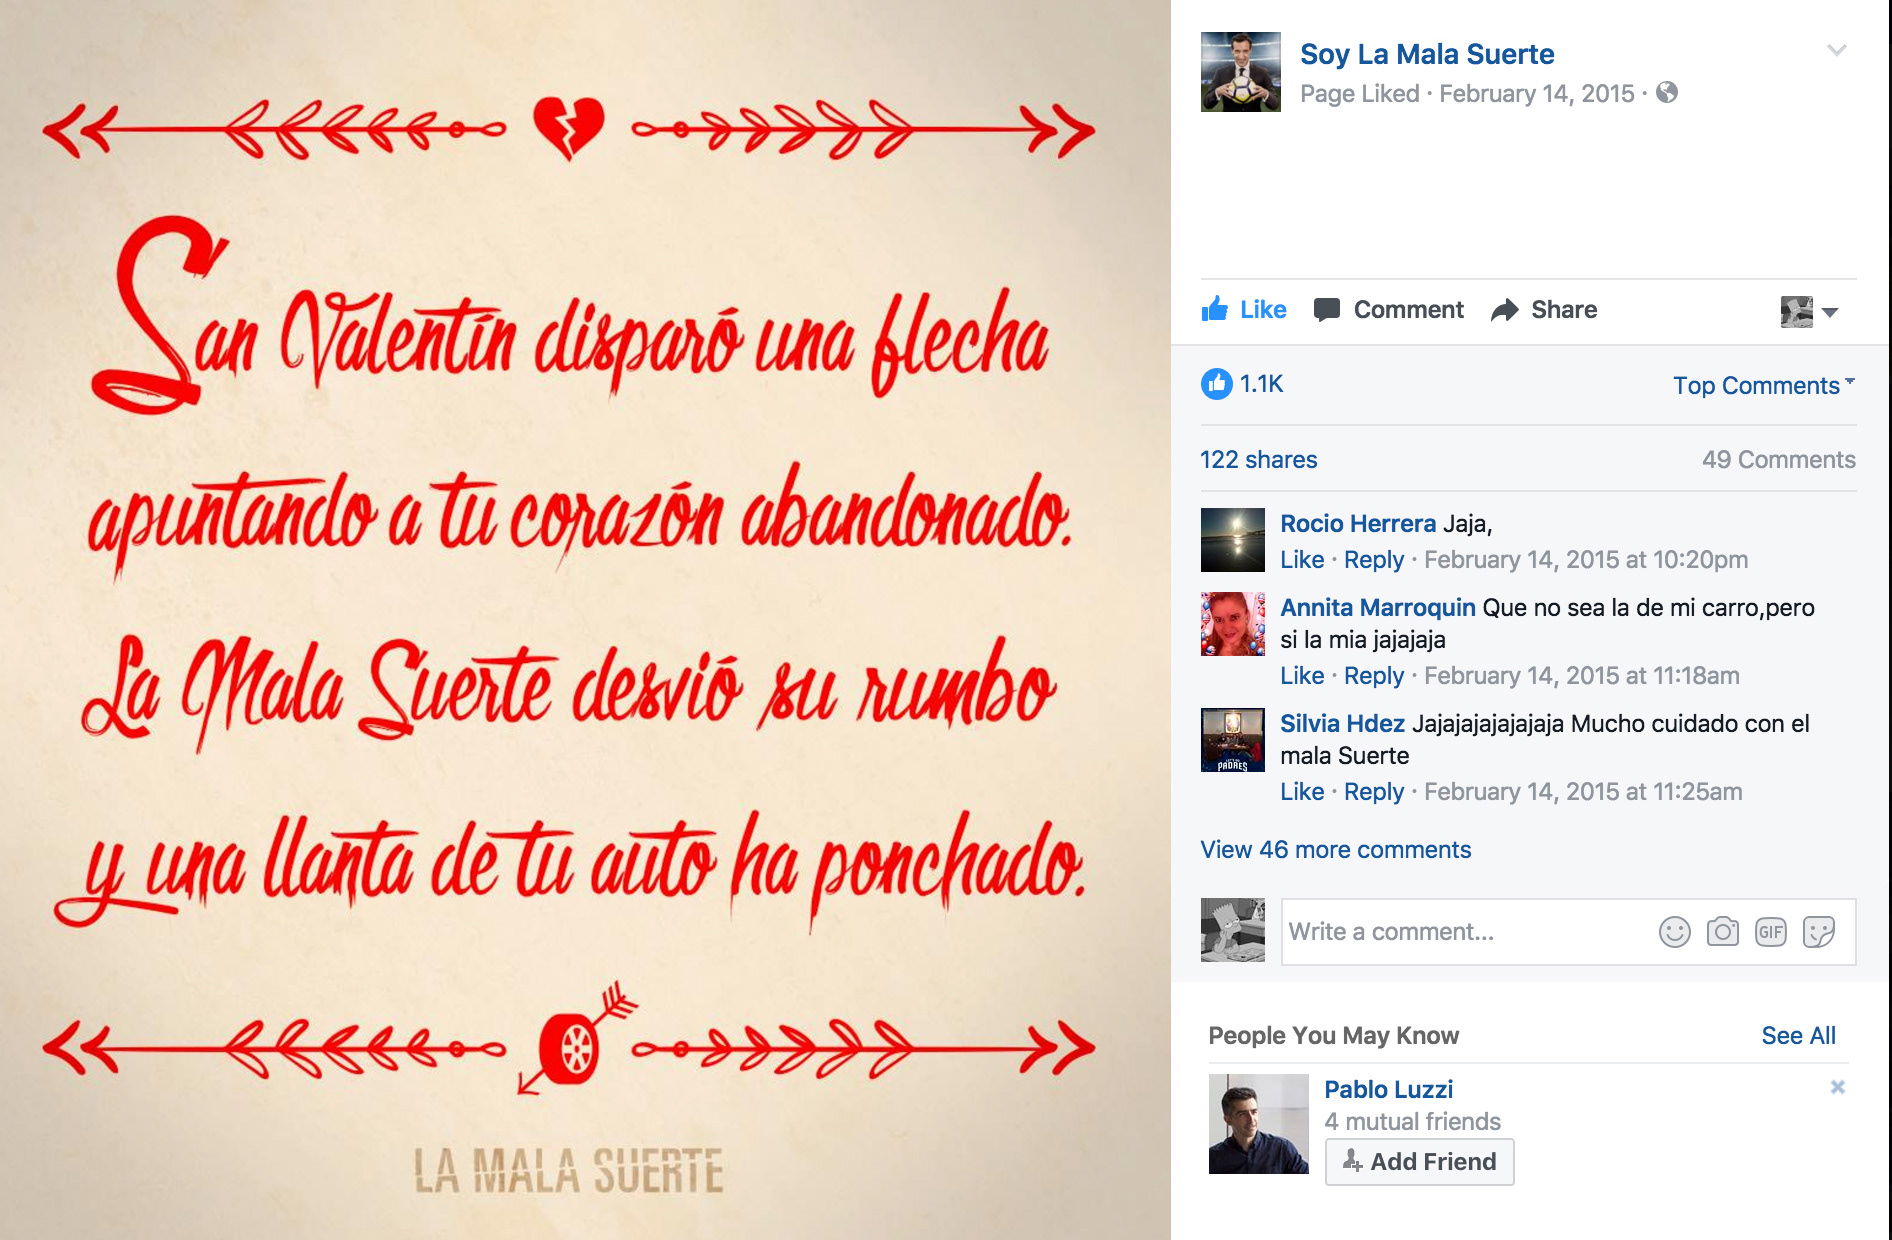This screenshot has width=1892, height=1240.
Task: Dismiss Pablo Luzzi friend suggestion
Action: click(x=1837, y=1087)
